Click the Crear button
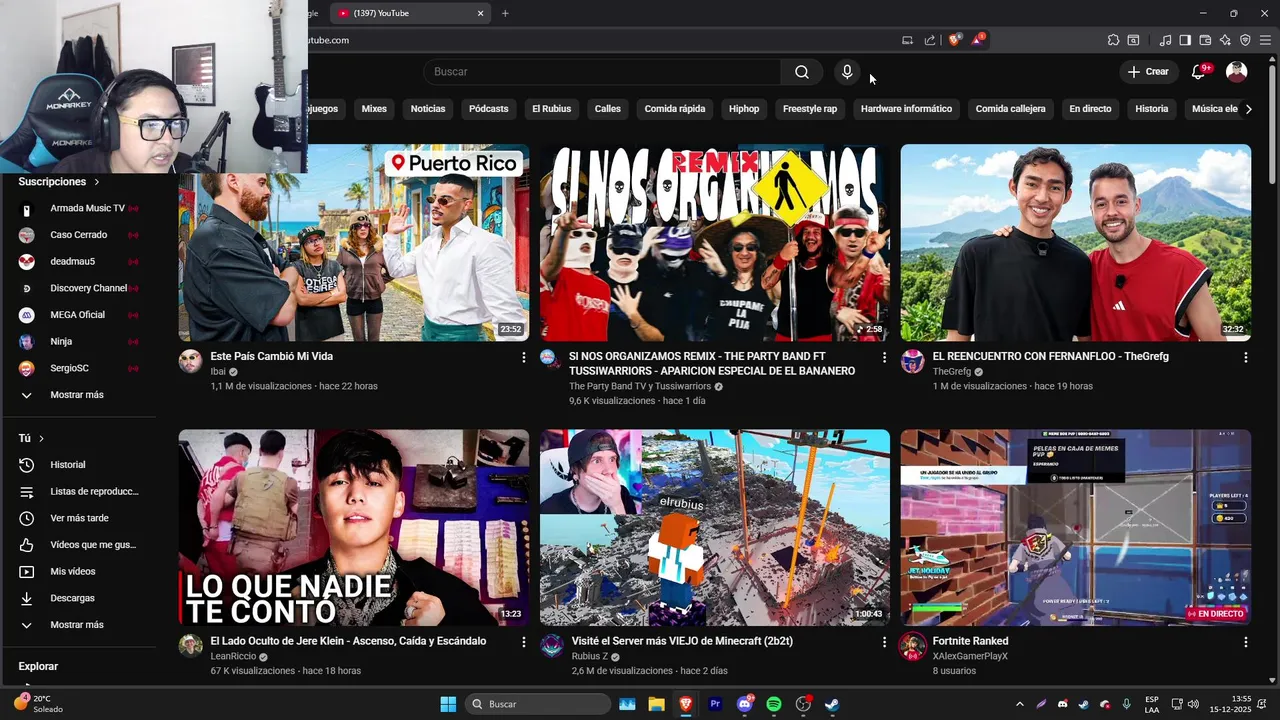This screenshot has width=1280, height=720. coord(1148,72)
